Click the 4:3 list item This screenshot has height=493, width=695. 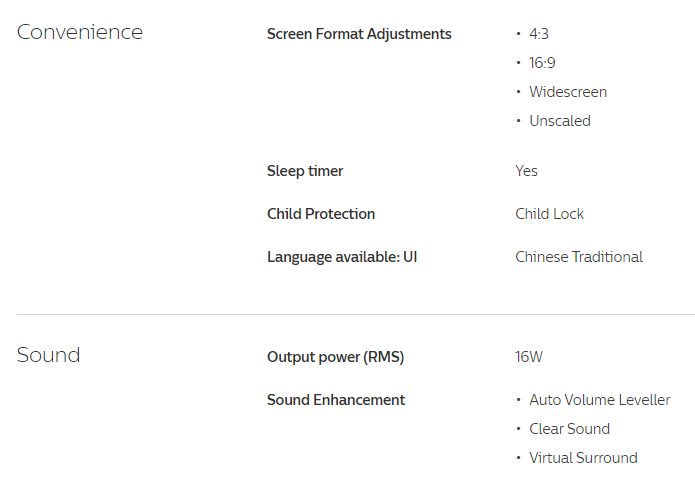tap(539, 34)
